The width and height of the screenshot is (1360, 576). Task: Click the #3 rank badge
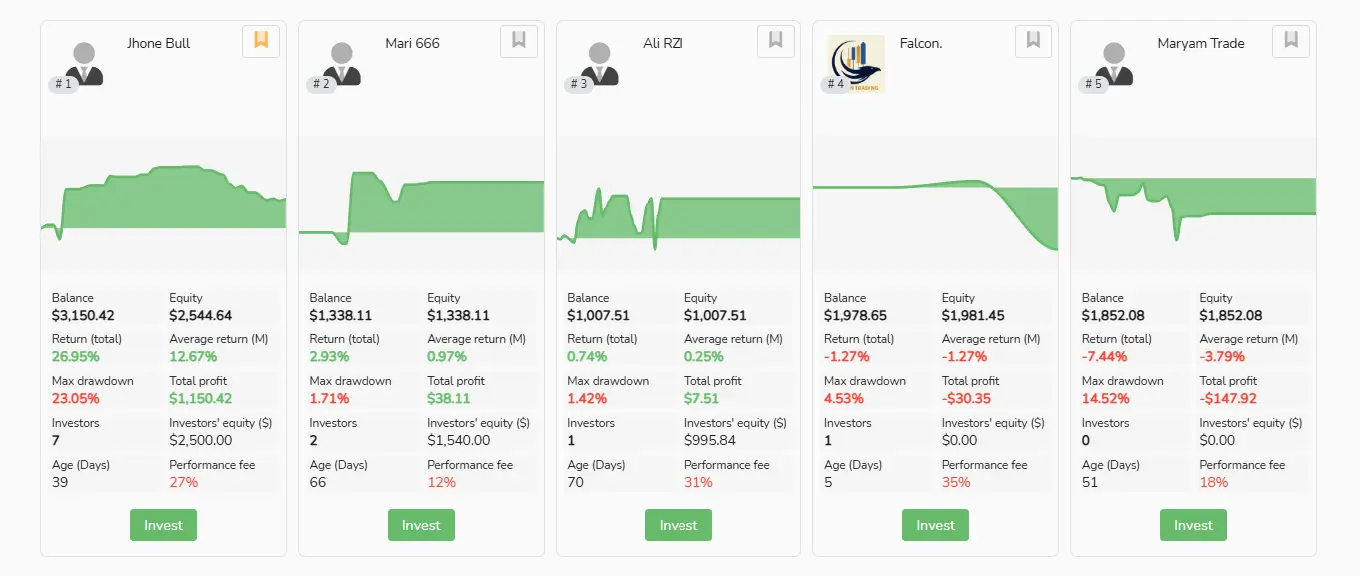point(578,84)
